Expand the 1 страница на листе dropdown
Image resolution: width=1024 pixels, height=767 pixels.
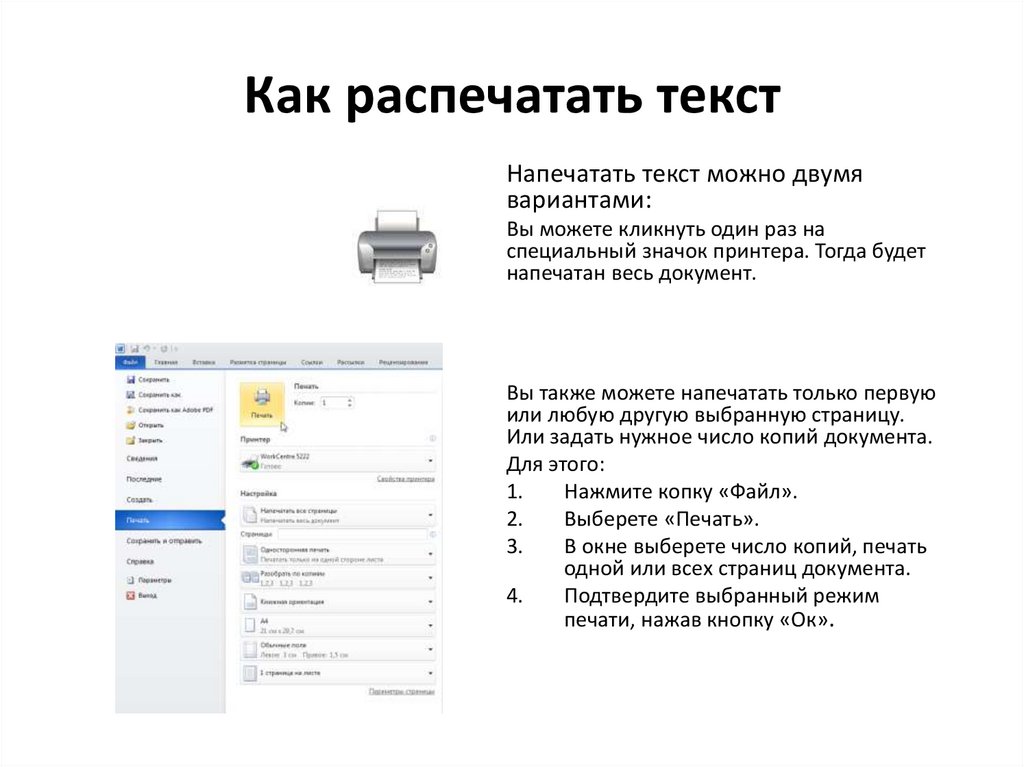pos(430,673)
